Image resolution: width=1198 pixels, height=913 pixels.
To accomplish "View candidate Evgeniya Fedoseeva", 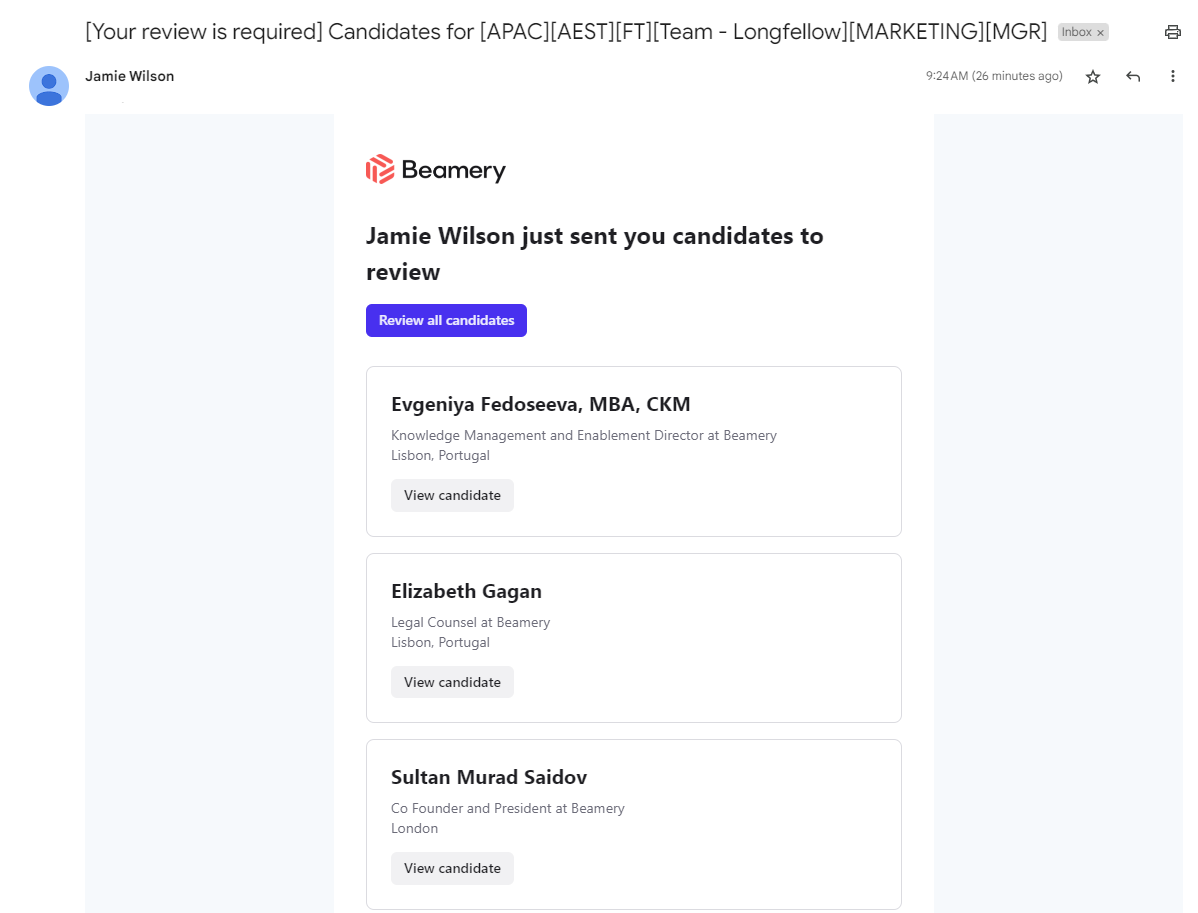I will [x=452, y=495].
